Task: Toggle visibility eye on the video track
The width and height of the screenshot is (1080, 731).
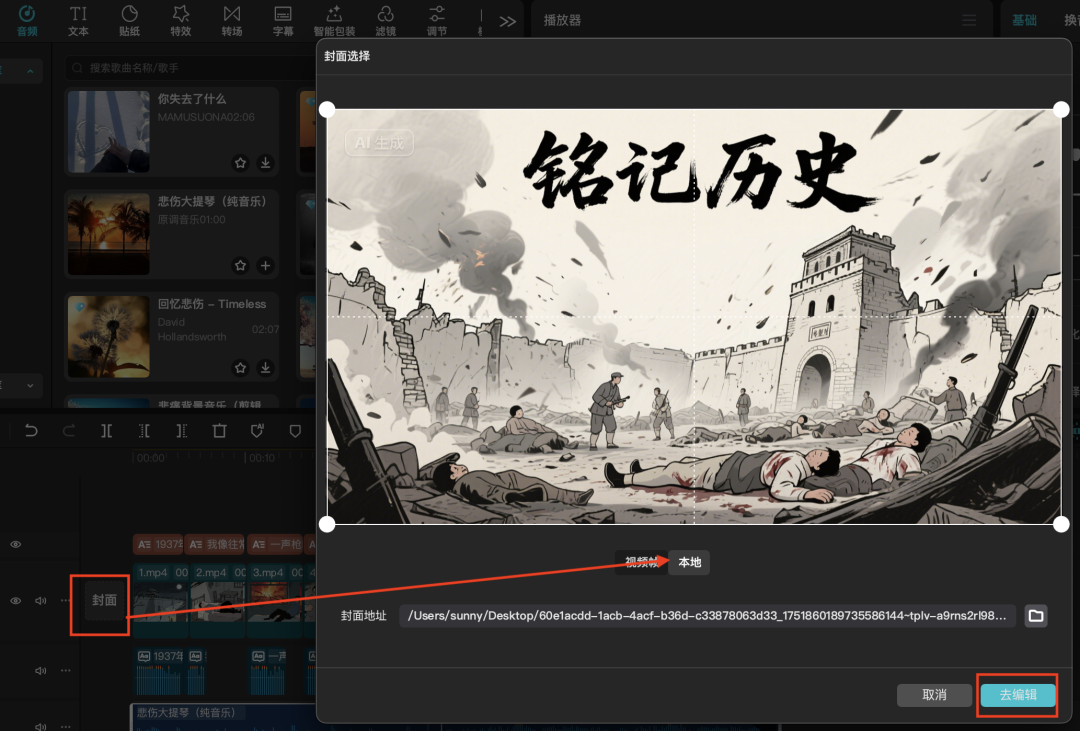Action: (14, 600)
